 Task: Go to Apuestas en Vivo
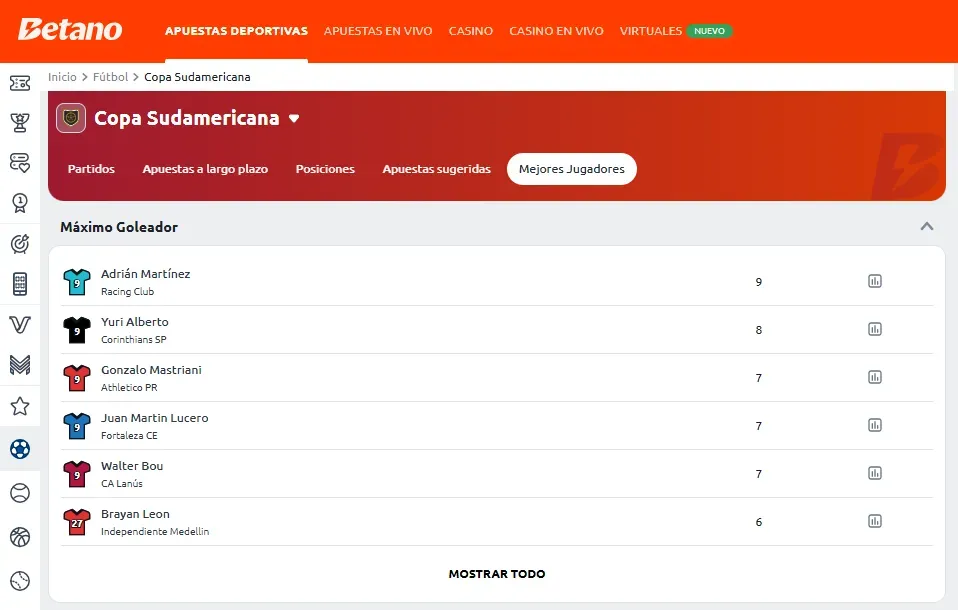(x=378, y=31)
